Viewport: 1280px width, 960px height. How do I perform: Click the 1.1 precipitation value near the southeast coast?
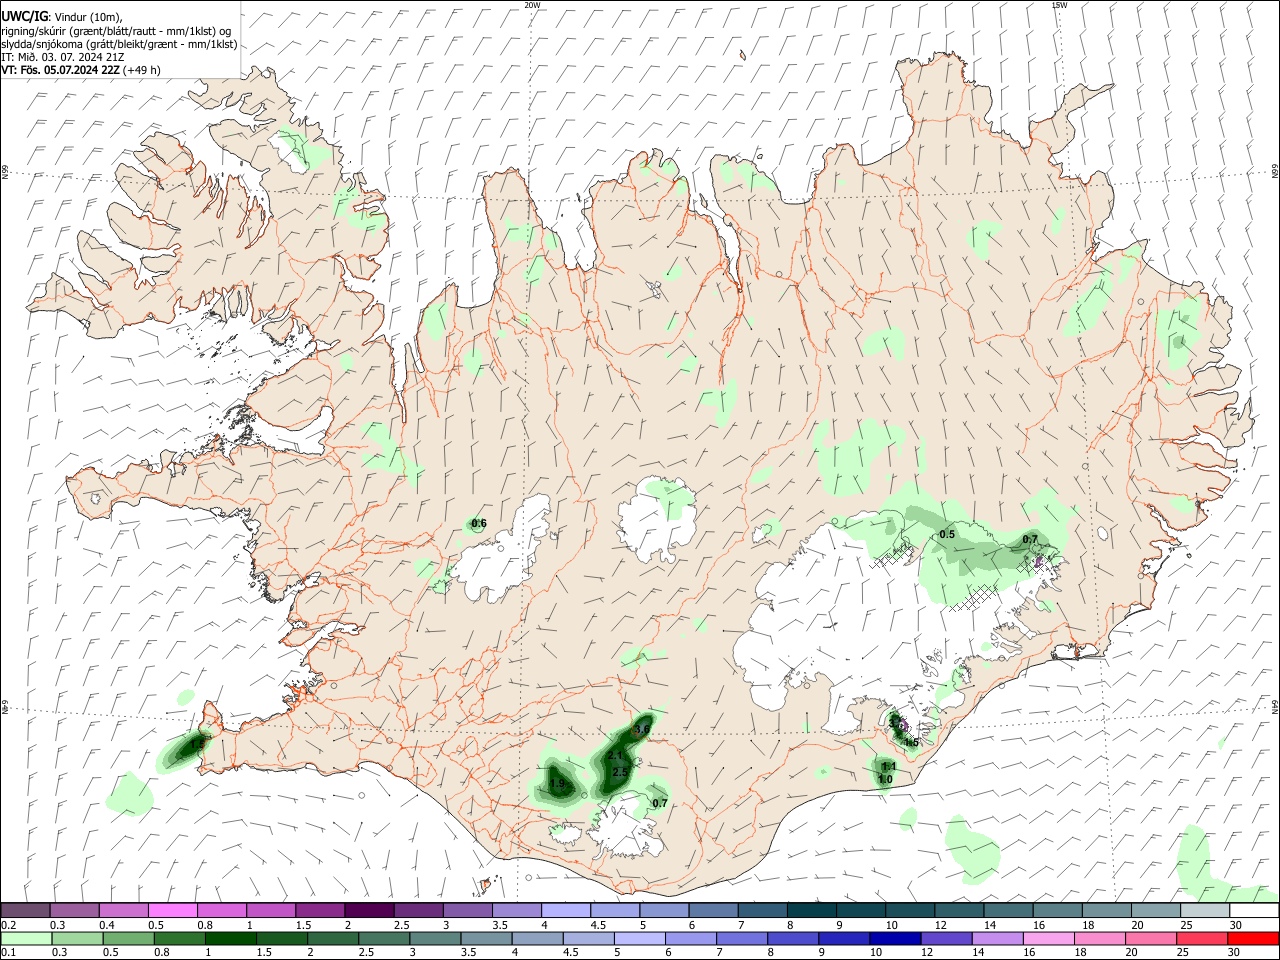[890, 766]
